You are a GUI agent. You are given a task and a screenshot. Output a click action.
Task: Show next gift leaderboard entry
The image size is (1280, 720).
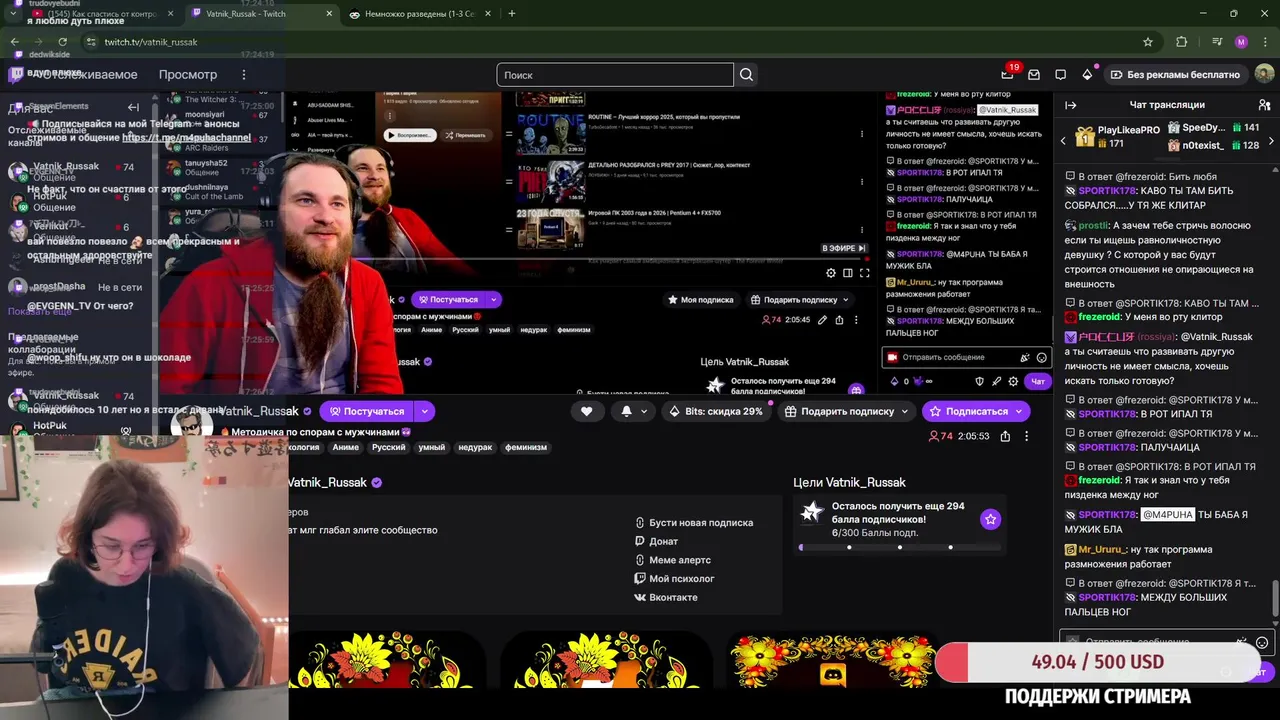point(1271,141)
